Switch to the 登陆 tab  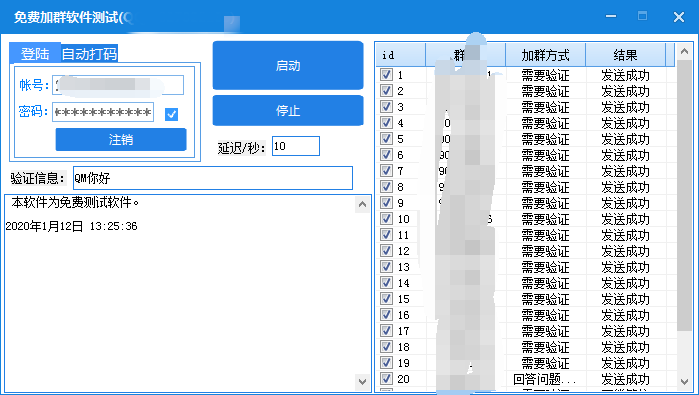[35, 53]
